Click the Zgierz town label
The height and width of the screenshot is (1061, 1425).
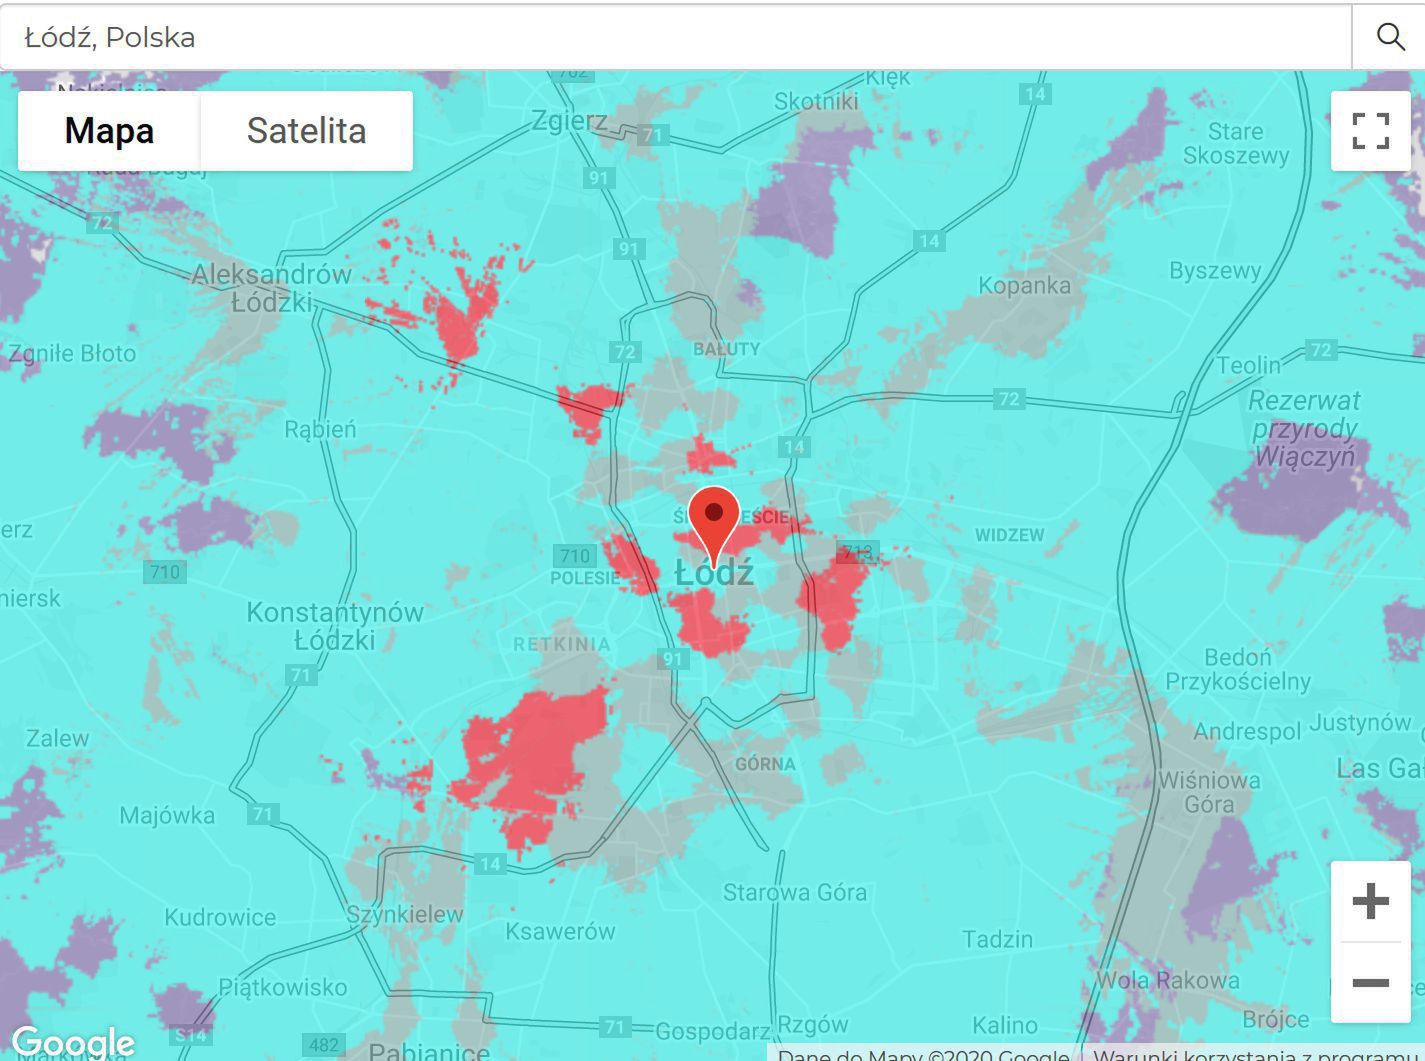click(x=569, y=121)
